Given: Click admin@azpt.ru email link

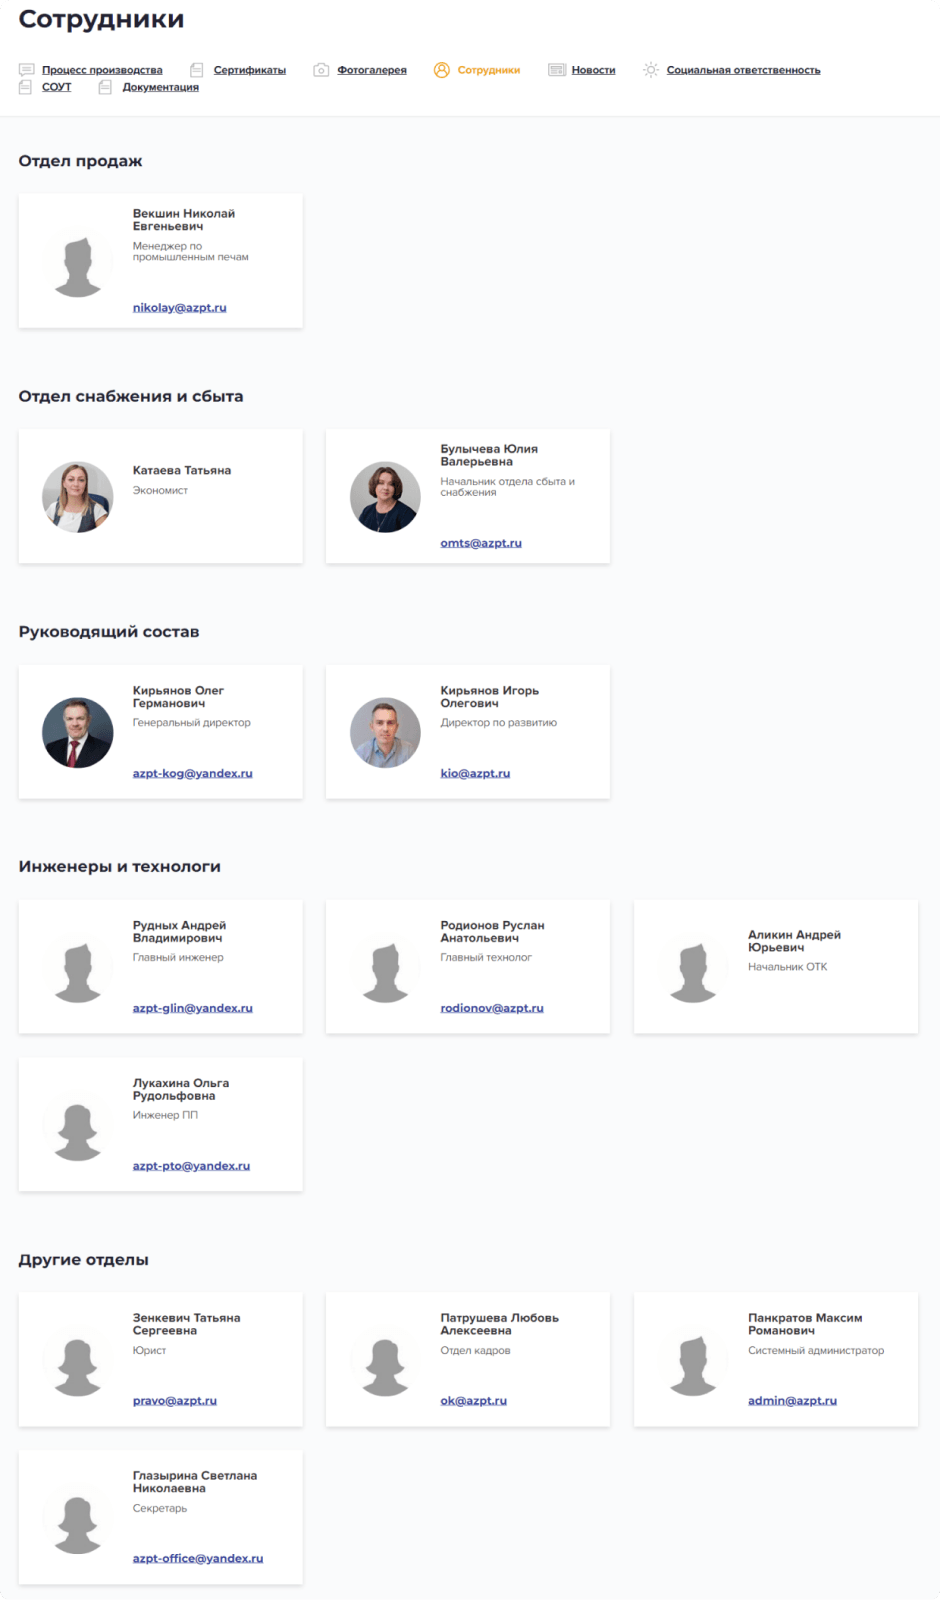Looking at the screenshot, I should point(792,1400).
